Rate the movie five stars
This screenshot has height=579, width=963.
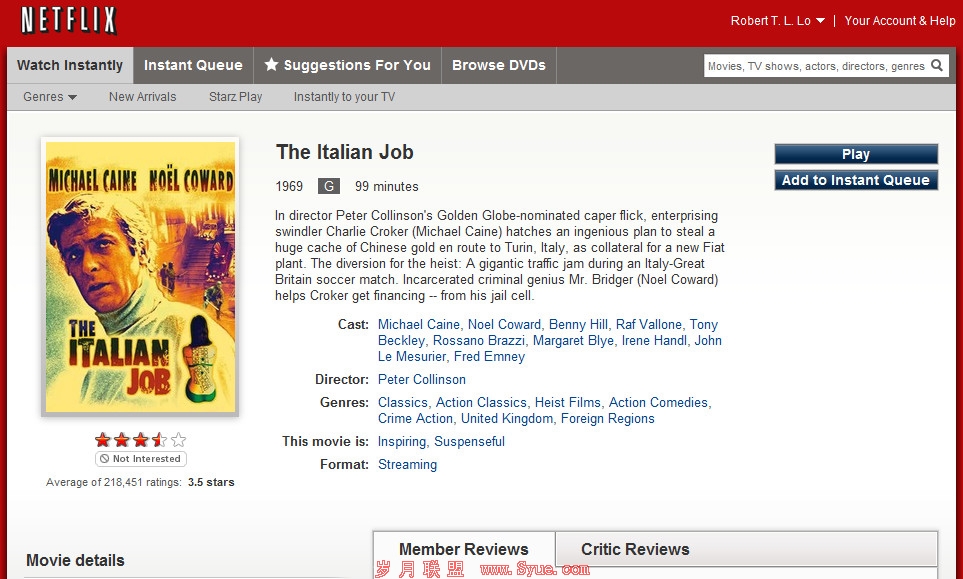(x=179, y=440)
